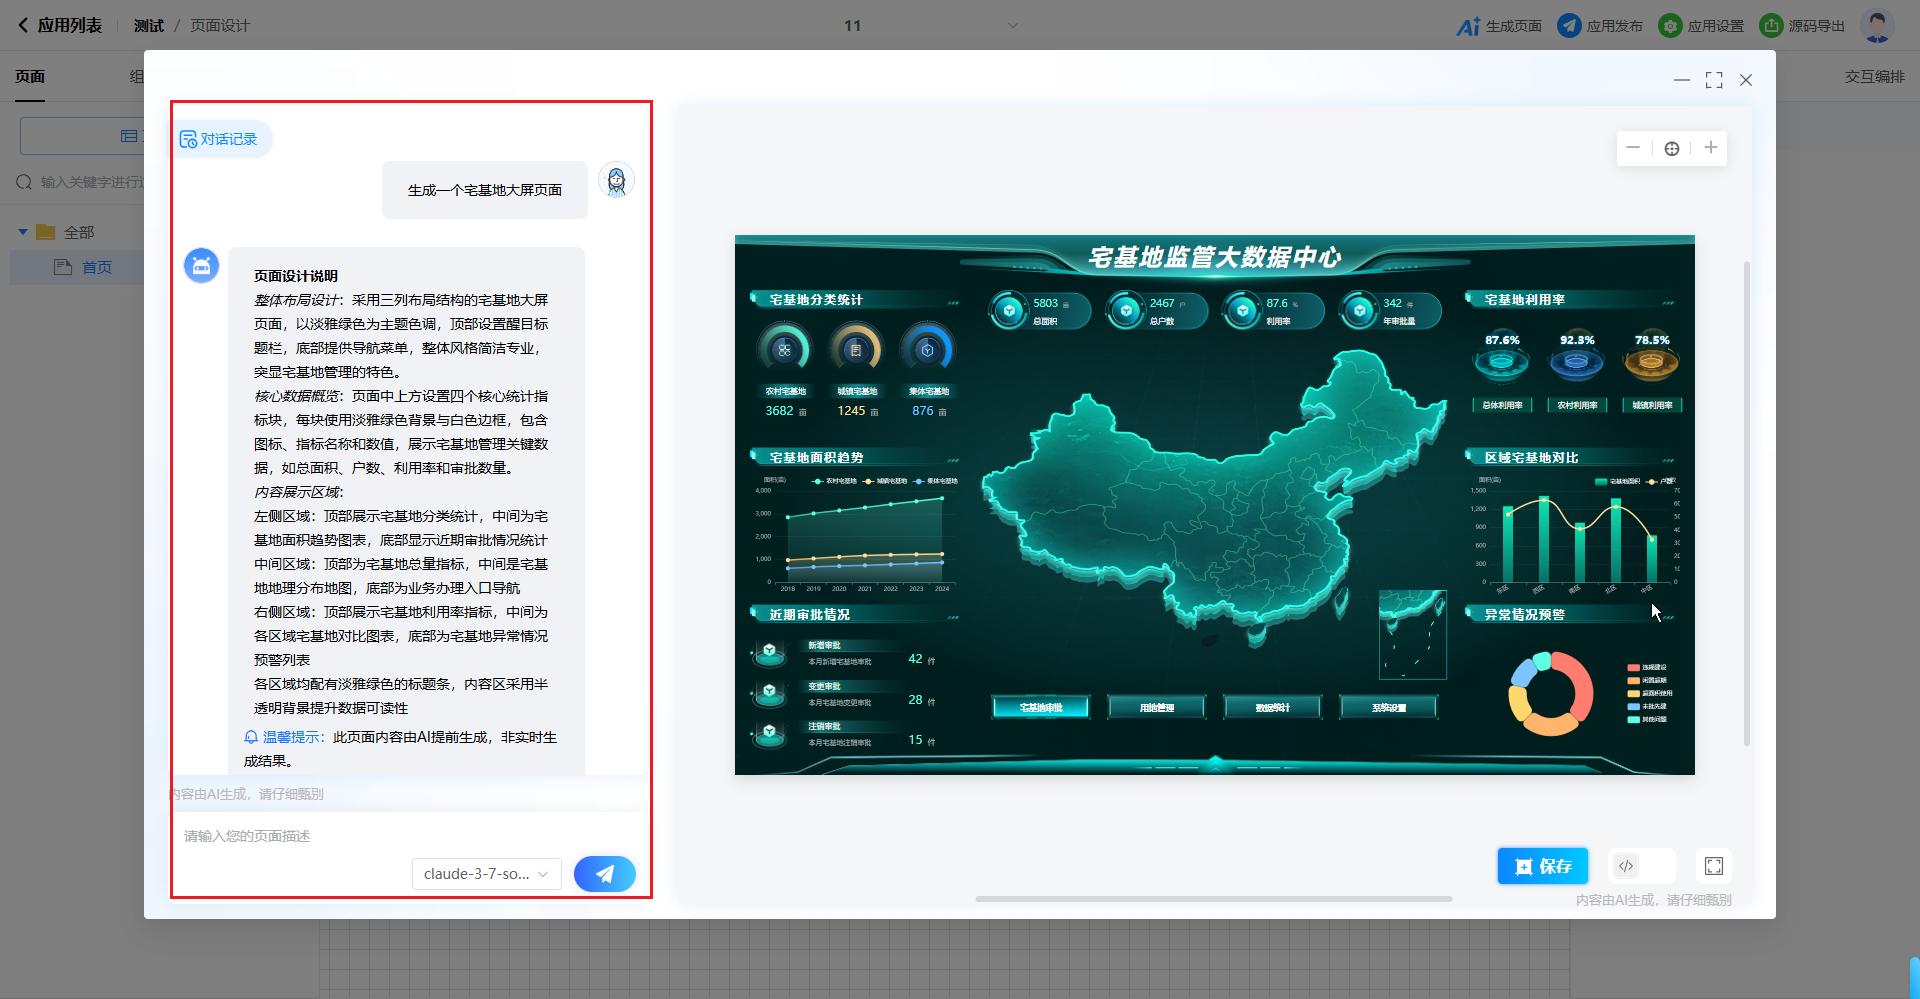This screenshot has height=999, width=1920.
Task: Click the 保存 button
Action: (1542, 866)
